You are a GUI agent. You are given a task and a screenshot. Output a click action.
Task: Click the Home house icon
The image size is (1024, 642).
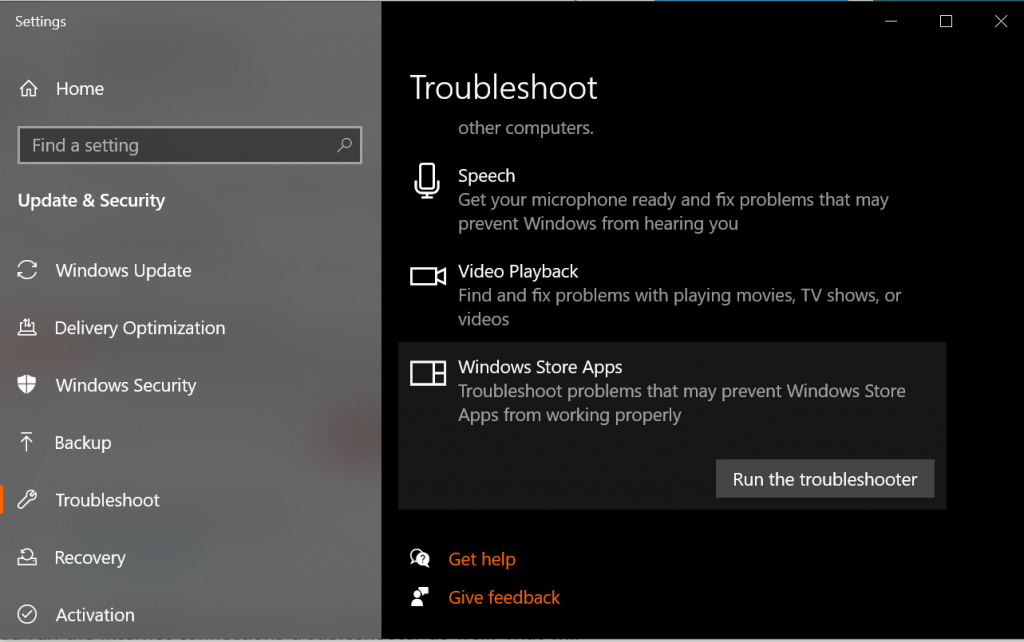[x=29, y=88]
